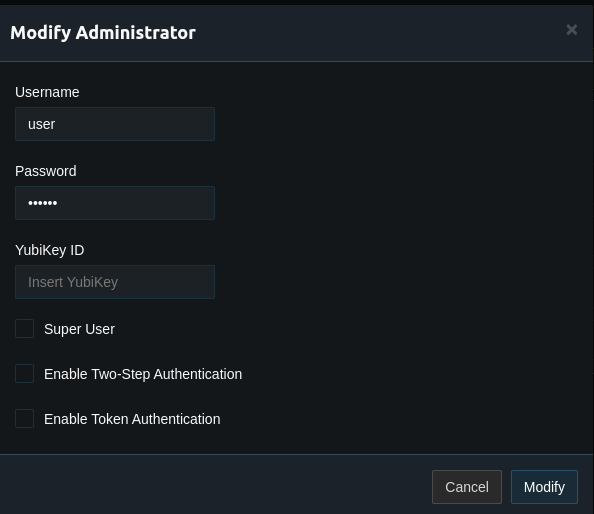Click the YubiKey ID label
Image resolution: width=594 pixels, height=514 pixels.
(x=50, y=250)
